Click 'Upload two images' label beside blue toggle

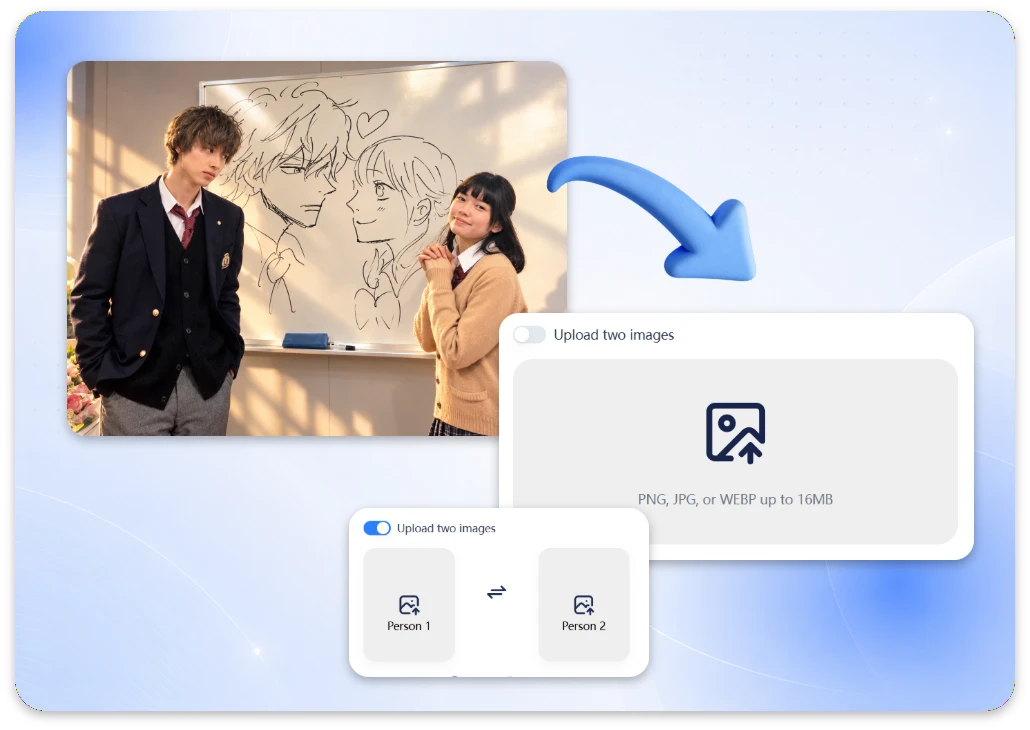(x=446, y=528)
